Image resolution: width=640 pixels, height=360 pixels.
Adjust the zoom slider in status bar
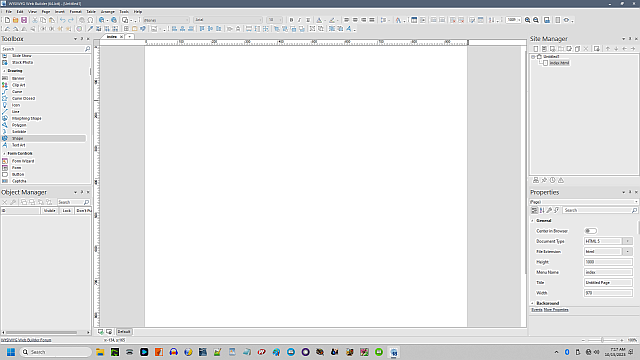[x=602, y=340]
